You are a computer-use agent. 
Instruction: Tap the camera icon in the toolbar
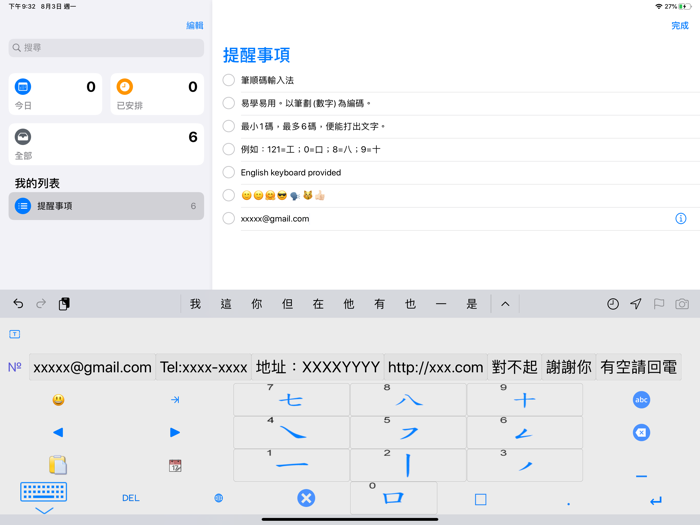682,304
